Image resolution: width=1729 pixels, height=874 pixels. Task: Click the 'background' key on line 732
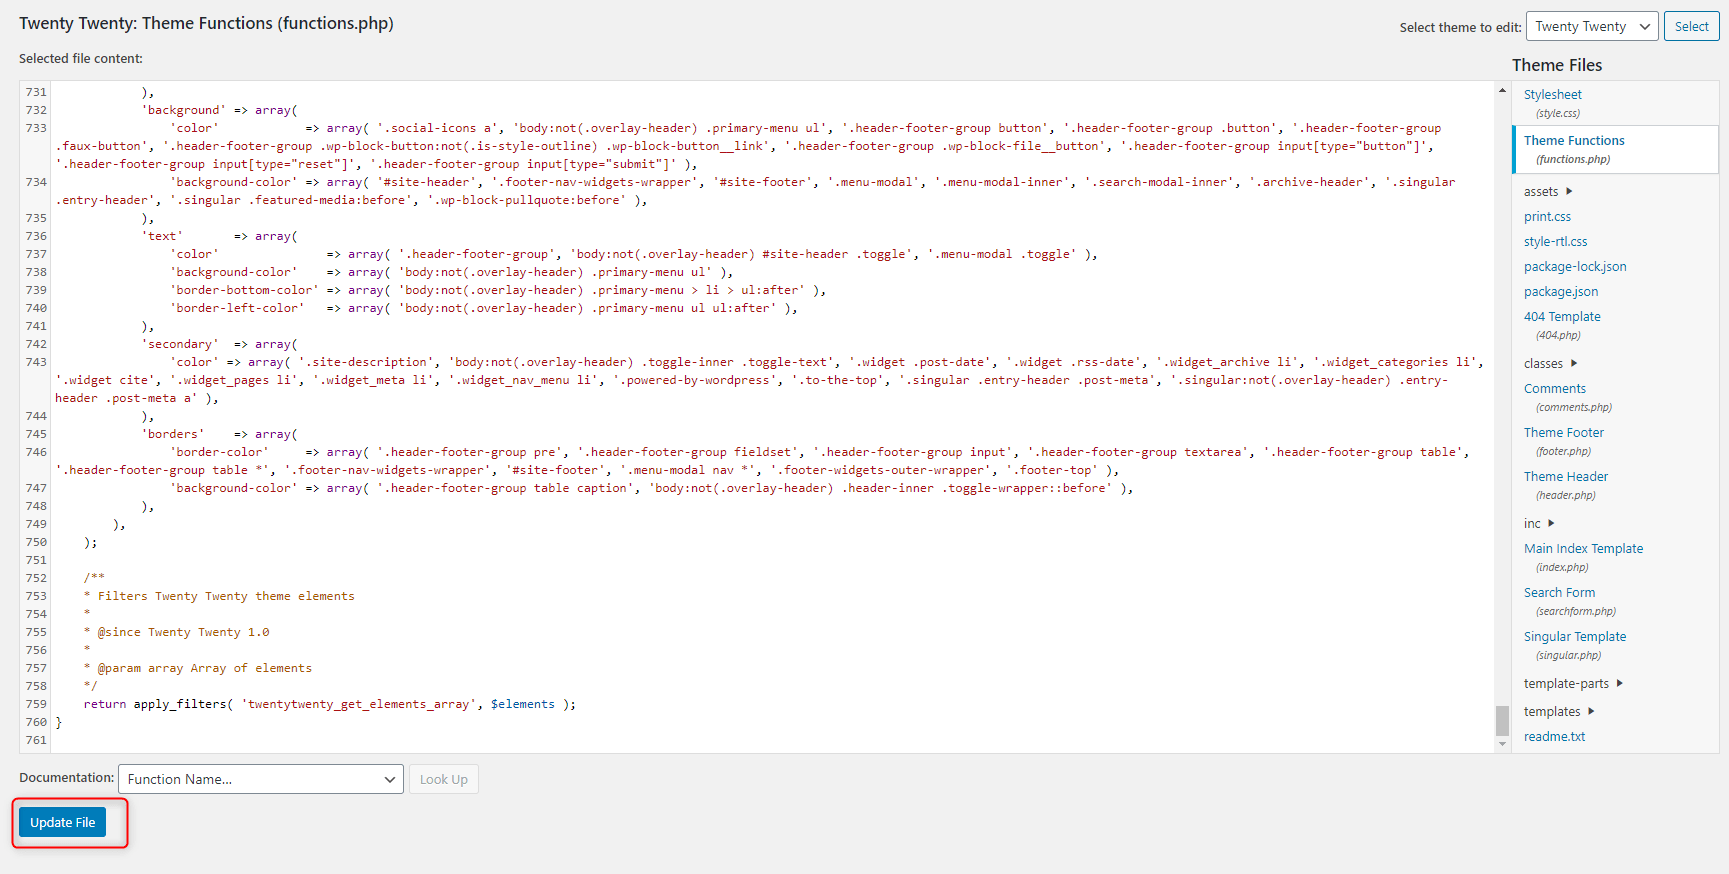[184, 110]
